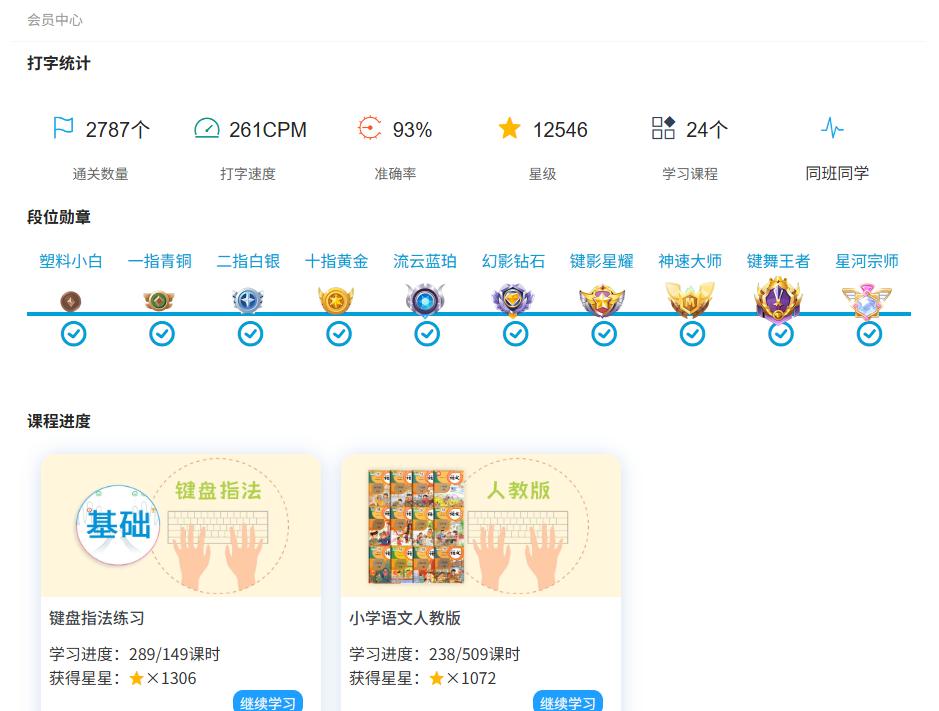Continue learning 键盘指法练习 course

click(268, 702)
